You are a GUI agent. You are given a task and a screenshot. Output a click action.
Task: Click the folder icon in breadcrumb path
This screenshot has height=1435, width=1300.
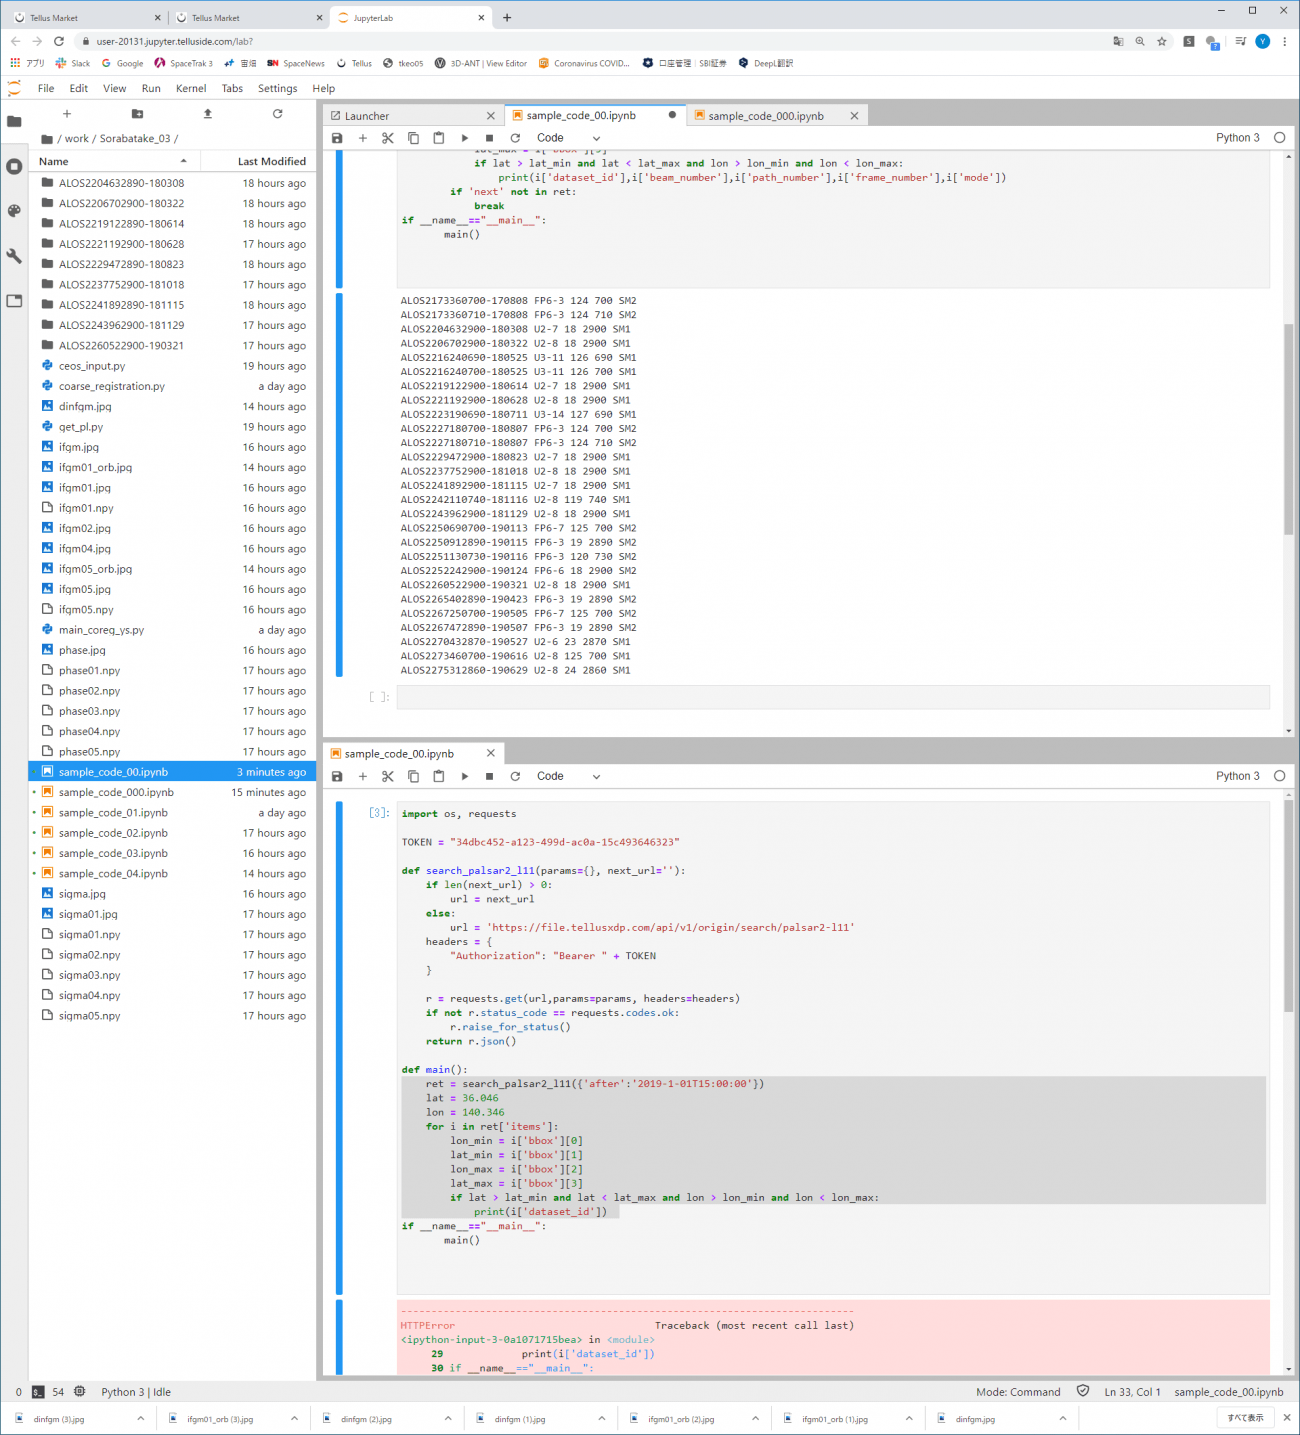pyautogui.click(x=47, y=139)
